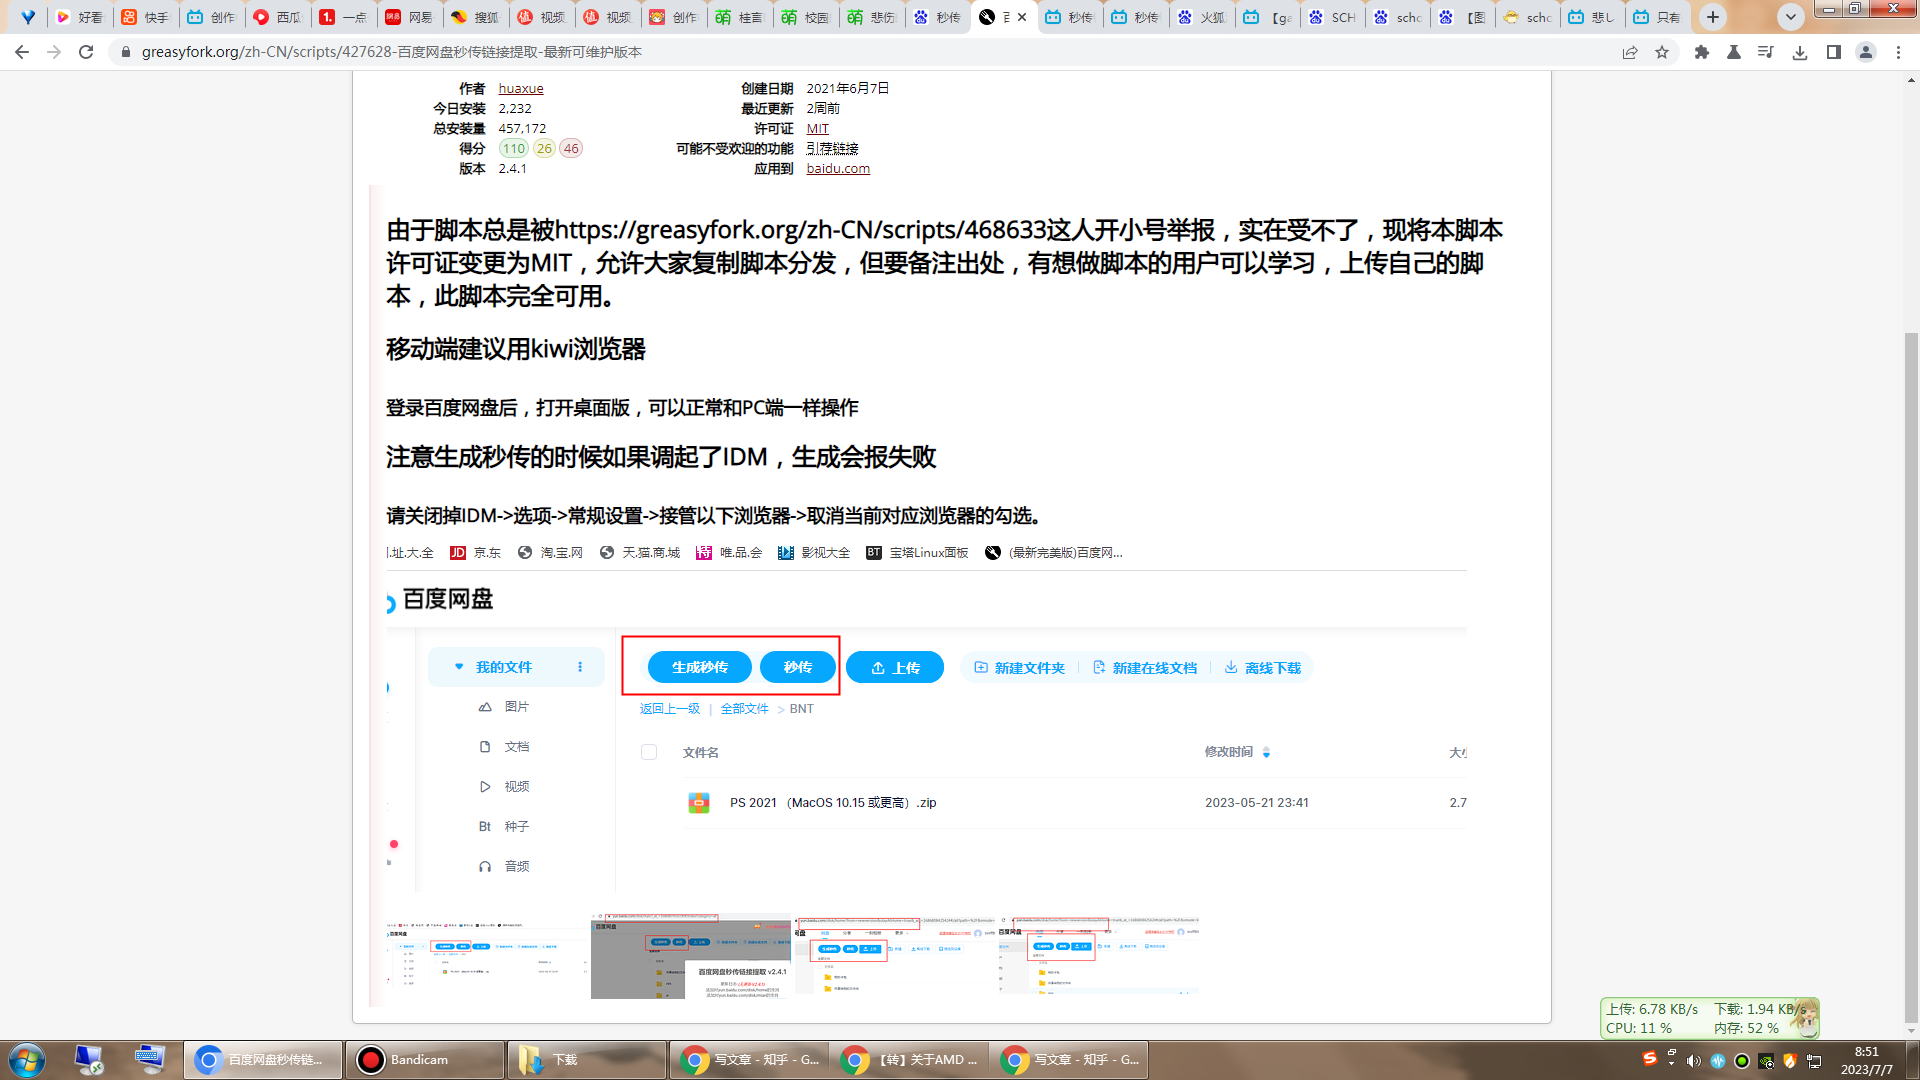This screenshot has height=1080, width=1920.
Task: Check the select-all files checkbox
Action: click(x=649, y=751)
